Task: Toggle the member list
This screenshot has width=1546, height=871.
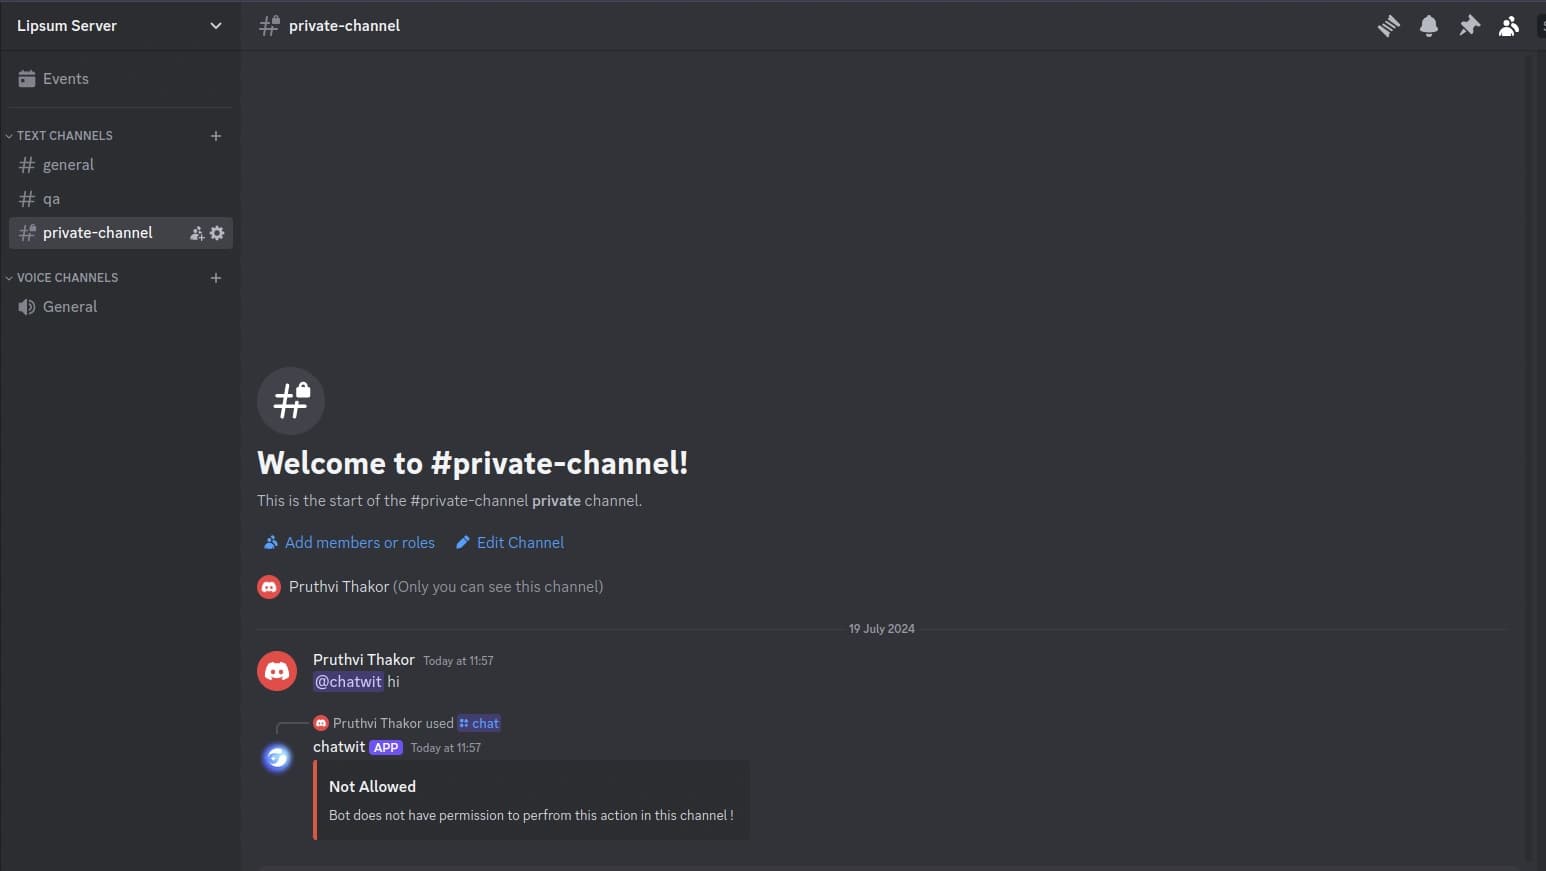Action: pos(1508,26)
